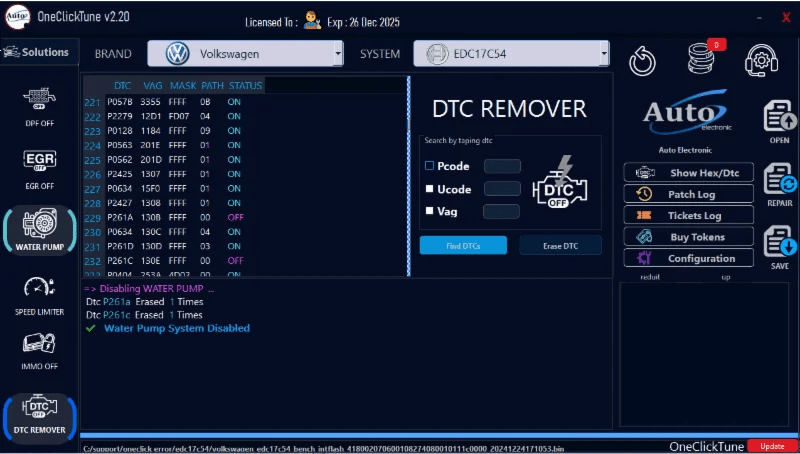Enable the Vag checkbox
800x454 pixels.
point(430,210)
